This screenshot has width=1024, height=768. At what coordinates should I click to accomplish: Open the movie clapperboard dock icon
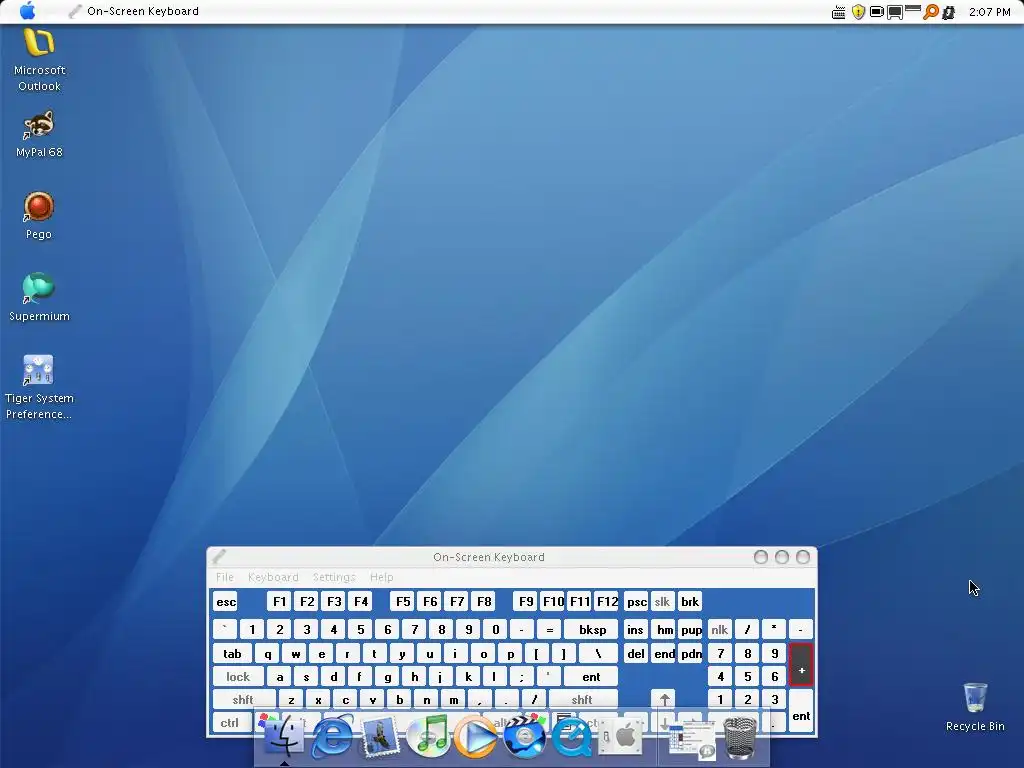tap(524, 736)
